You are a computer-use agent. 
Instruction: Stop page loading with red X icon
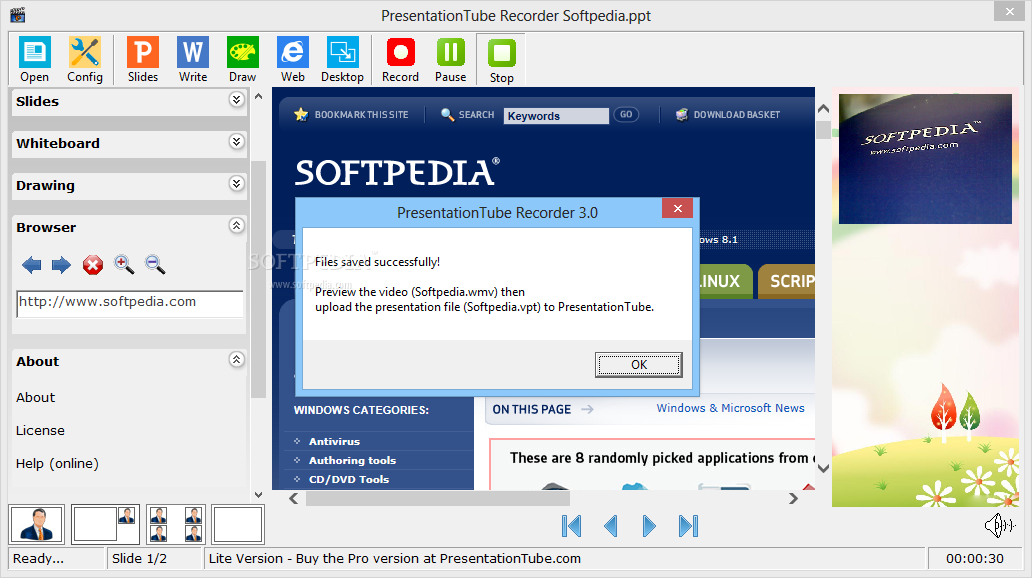tap(93, 265)
